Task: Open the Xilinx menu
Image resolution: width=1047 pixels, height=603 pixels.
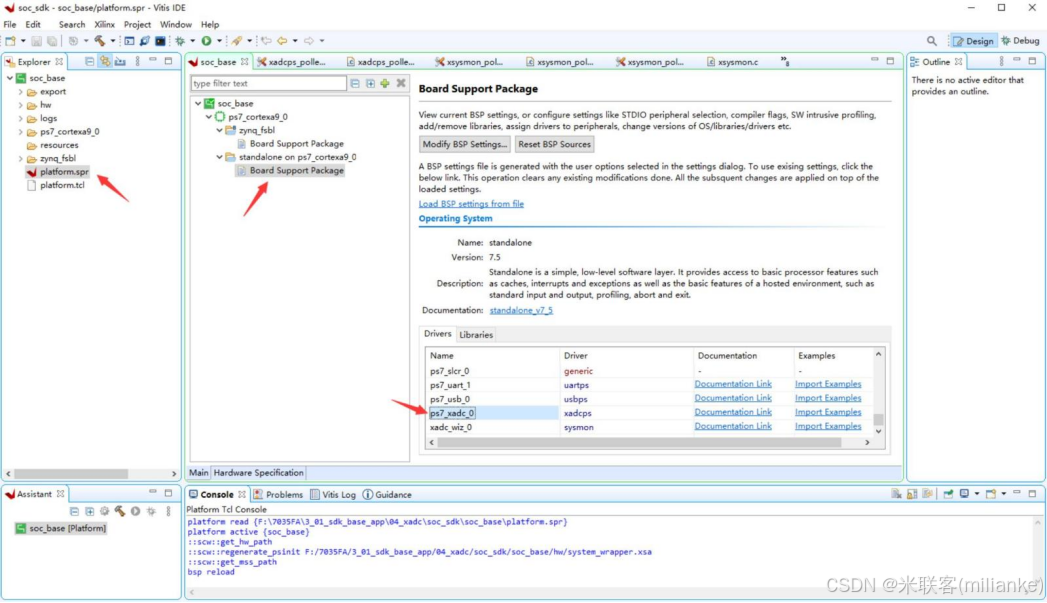Action: pos(104,24)
